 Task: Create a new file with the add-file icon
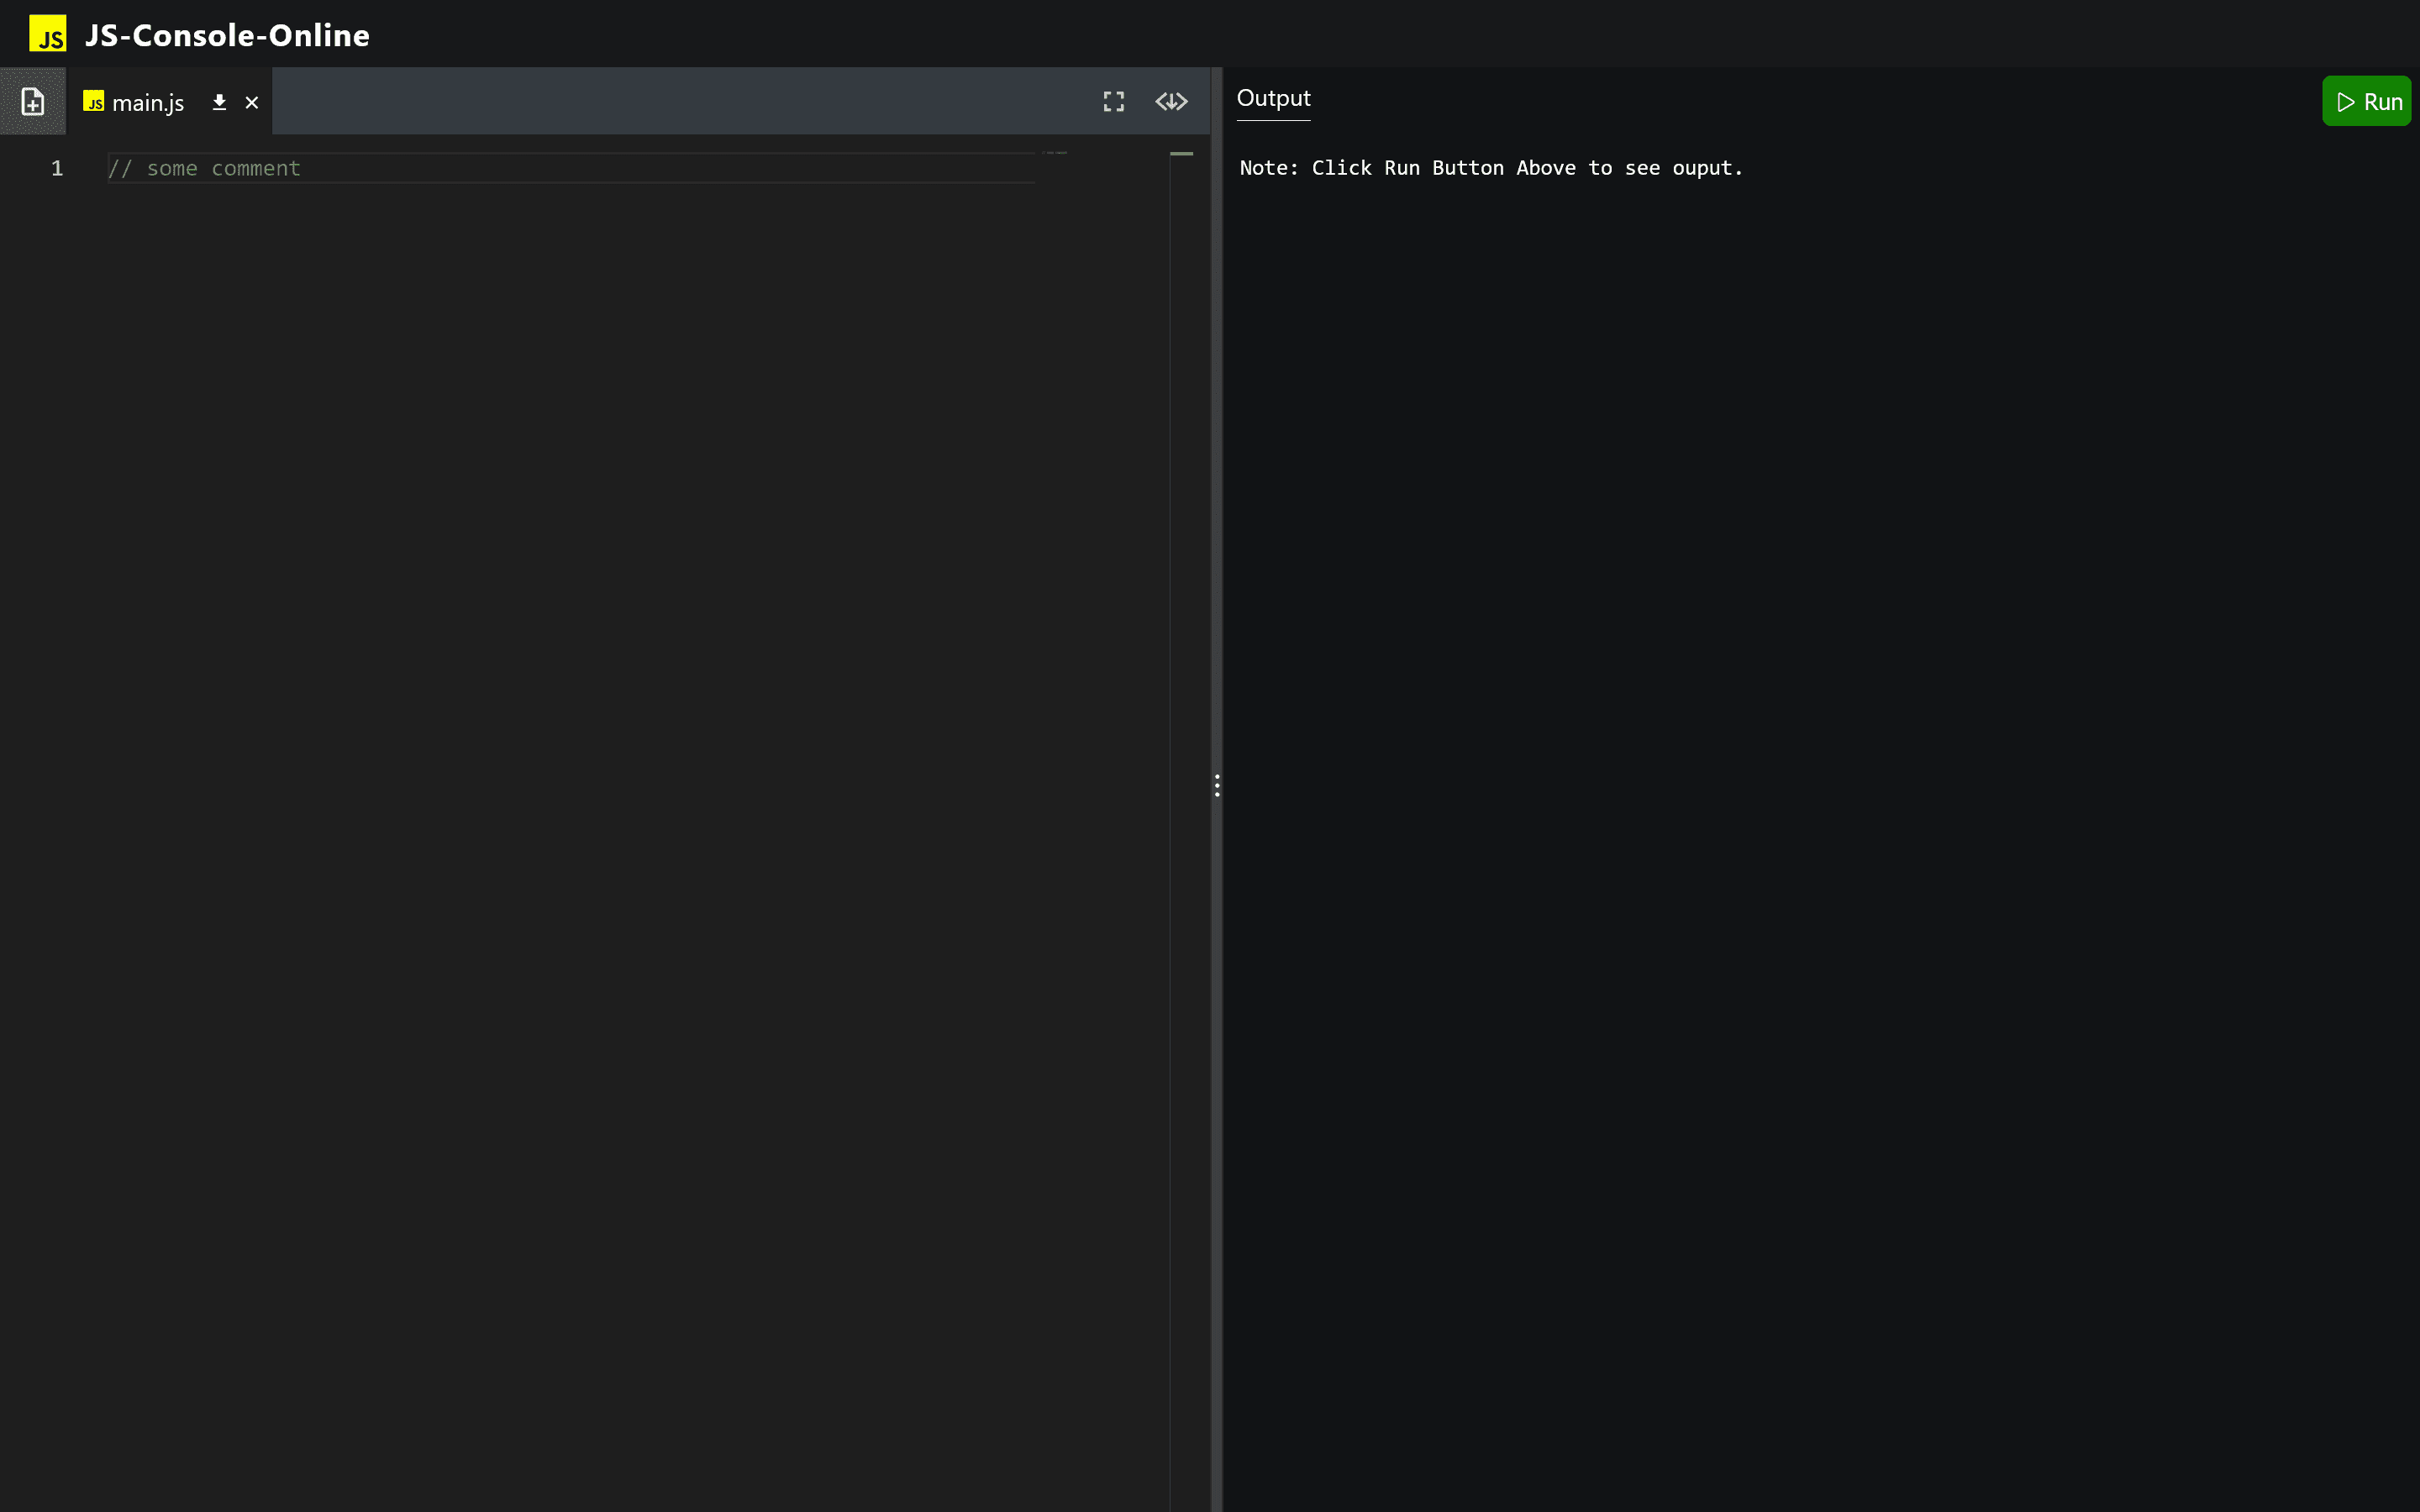pos(33,101)
